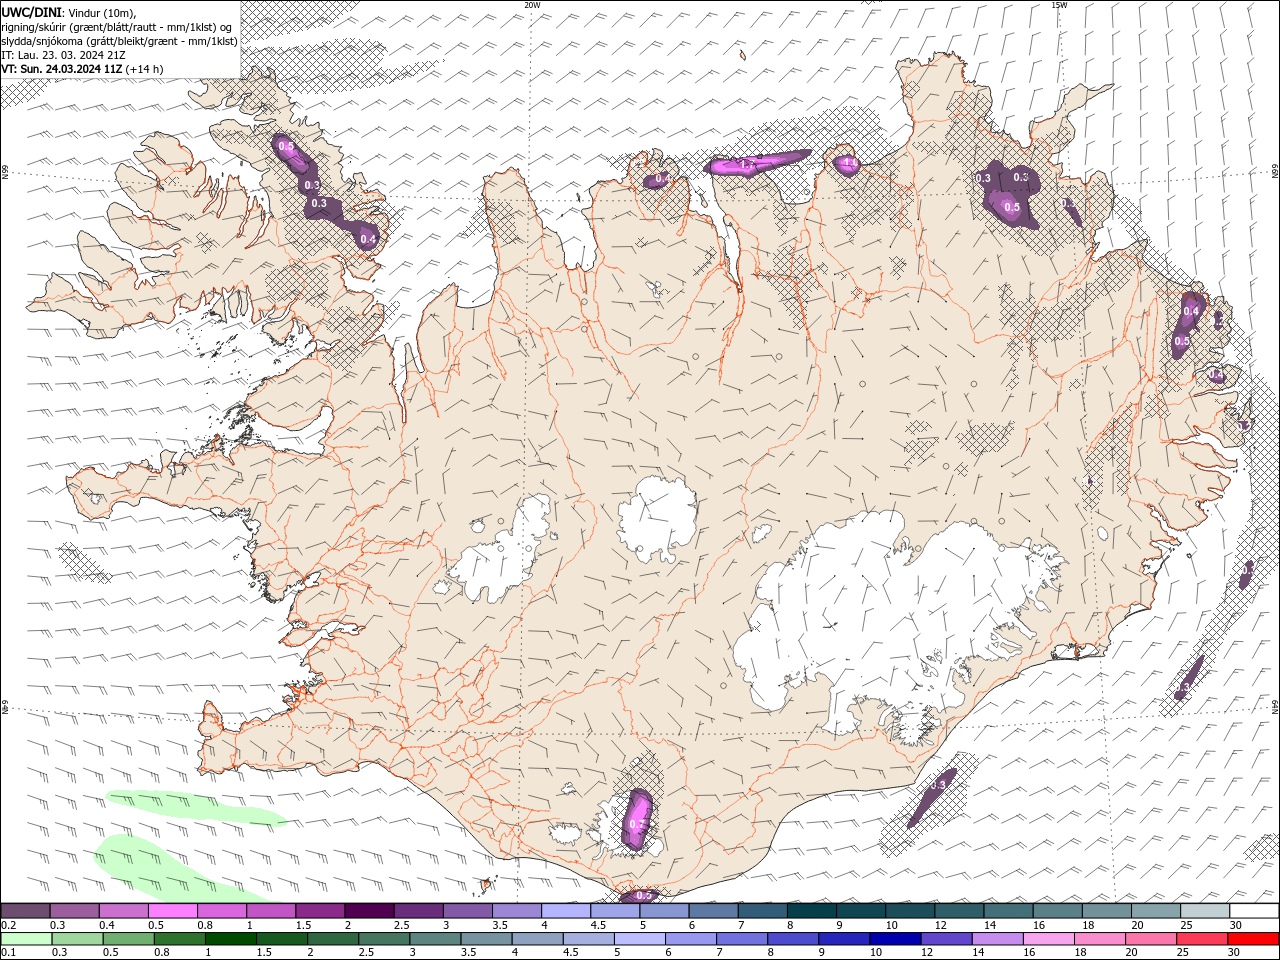This screenshot has height=960, width=1280.
Task: Select the dark teal 8–9 swatch in the top legend row
Action: pyautogui.click(x=812, y=911)
